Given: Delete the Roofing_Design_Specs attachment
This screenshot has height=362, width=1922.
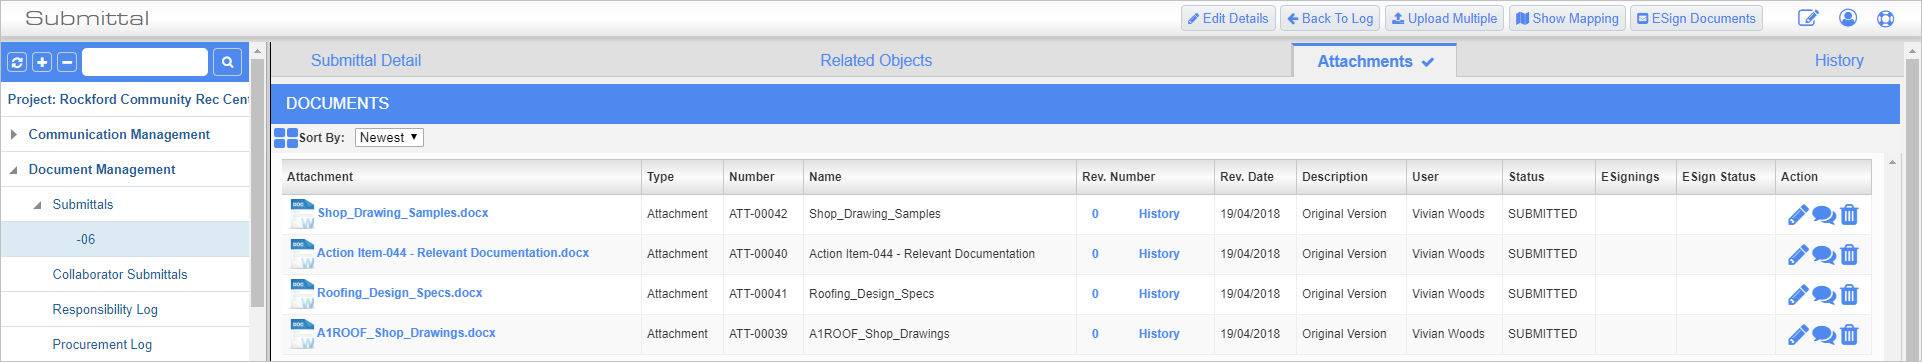Looking at the screenshot, I should (1849, 294).
